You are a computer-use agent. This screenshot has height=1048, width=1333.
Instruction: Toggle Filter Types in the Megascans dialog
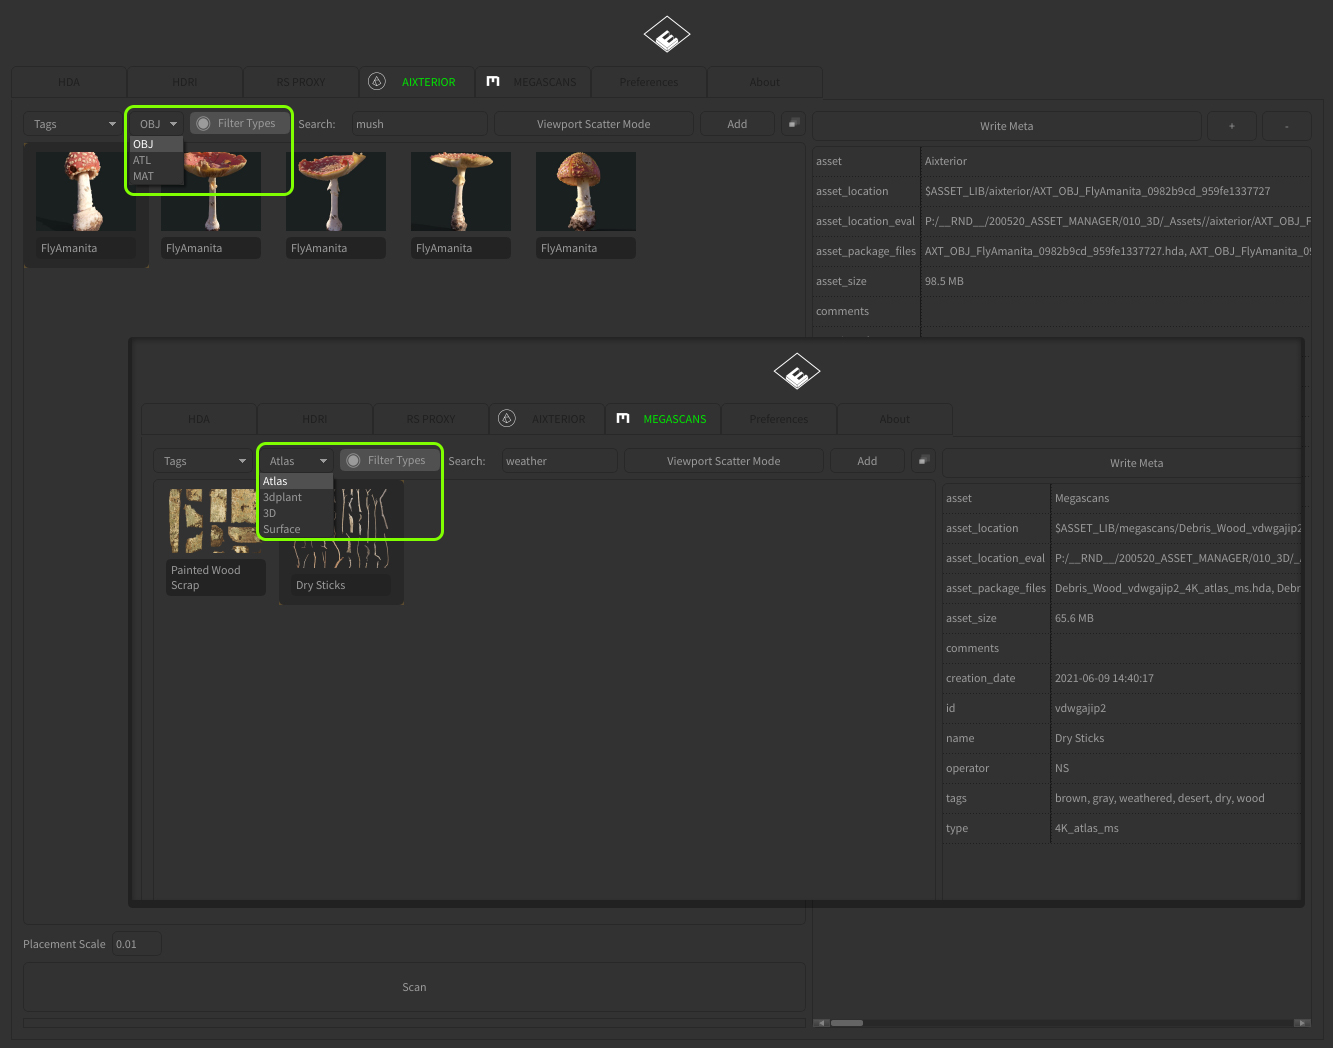[x=389, y=460]
